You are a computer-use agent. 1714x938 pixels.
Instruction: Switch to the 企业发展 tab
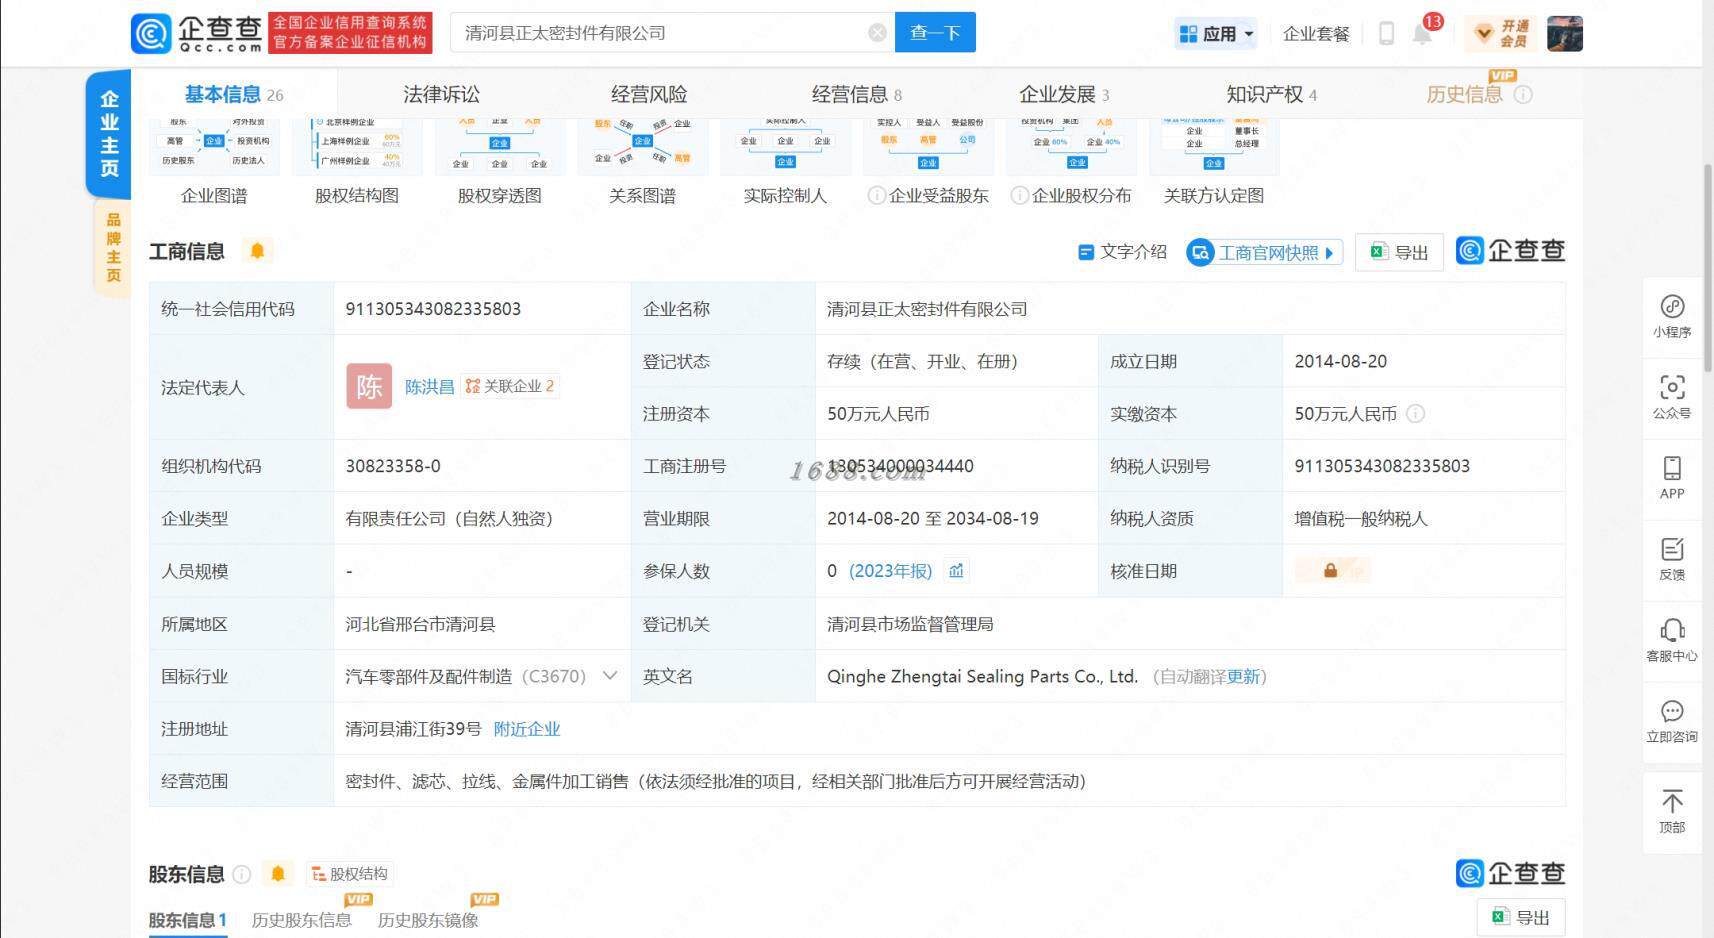pyautogui.click(x=1064, y=94)
